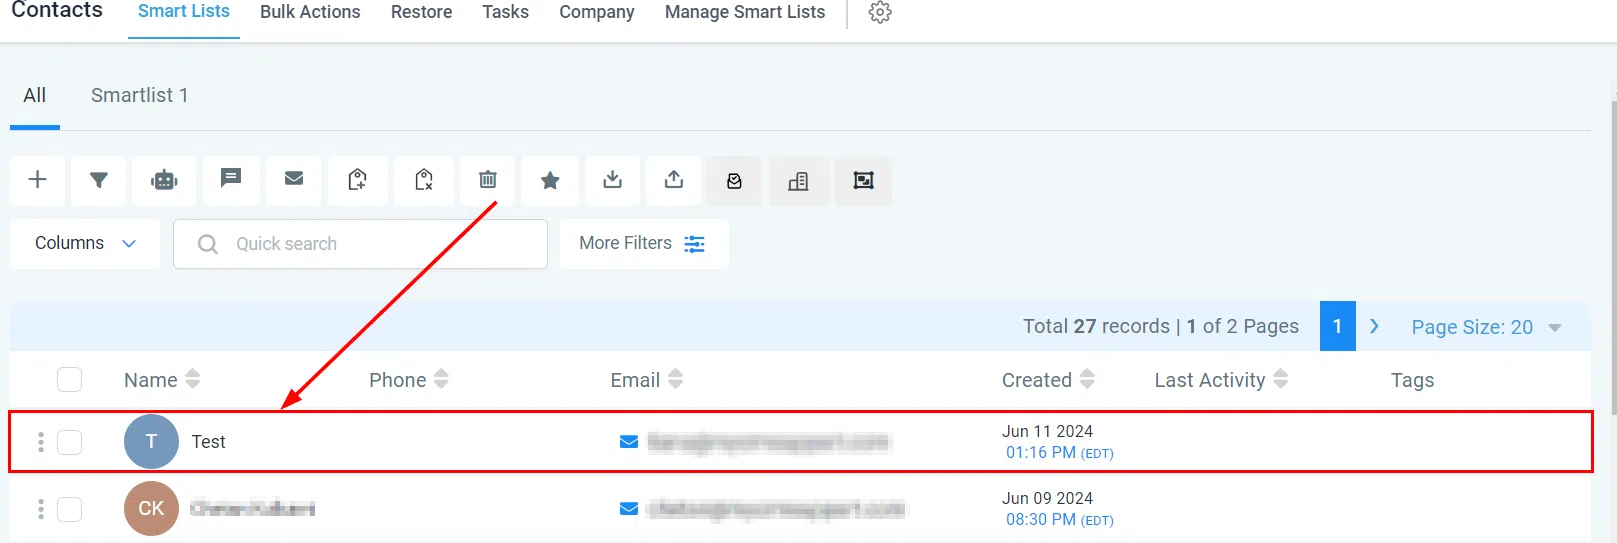1617x543 pixels.
Task: Open the Company tab
Action: [597, 12]
